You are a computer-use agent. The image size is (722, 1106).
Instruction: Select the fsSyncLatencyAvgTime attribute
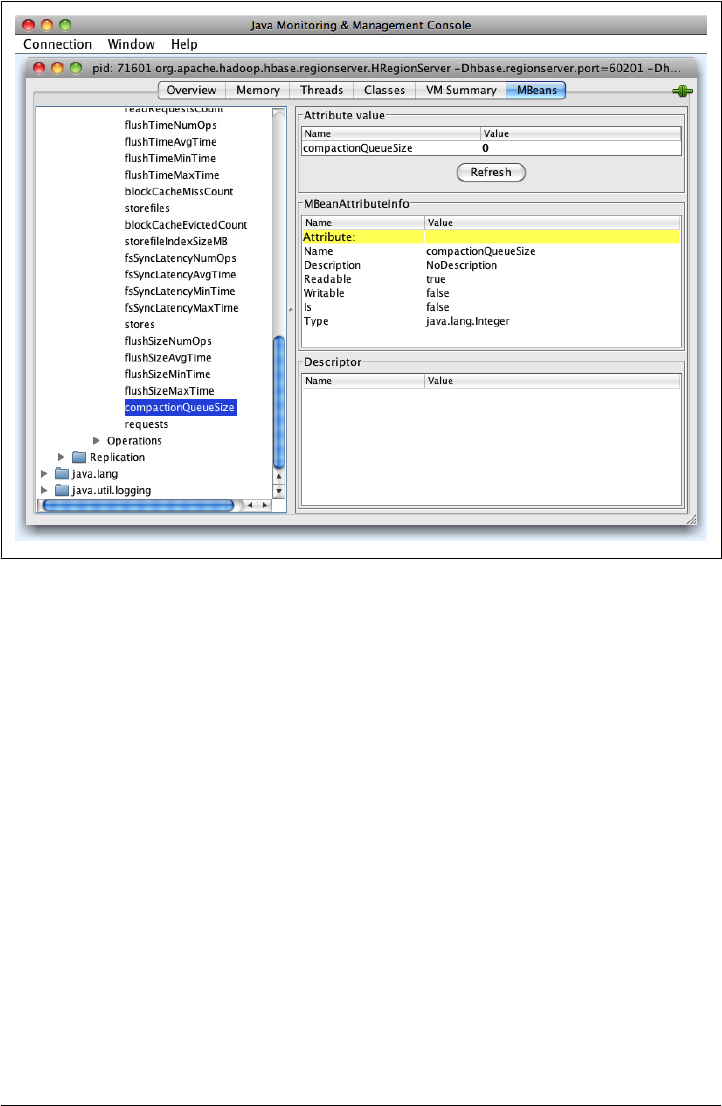(x=180, y=274)
